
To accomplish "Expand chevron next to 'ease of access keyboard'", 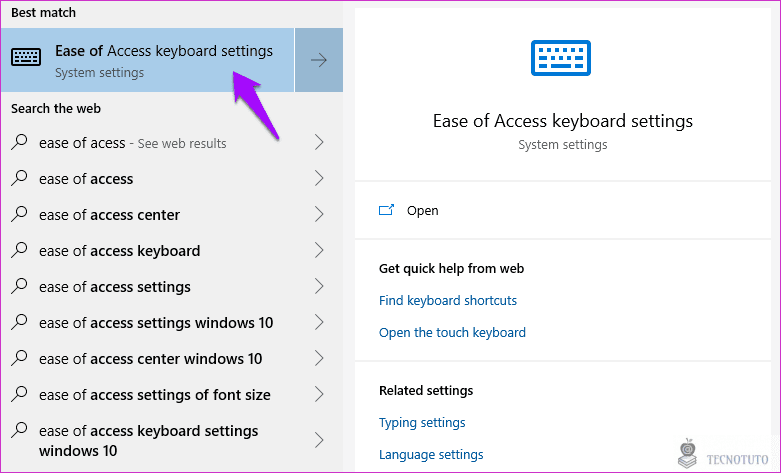I will pyautogui.click(x=319, y=250).
